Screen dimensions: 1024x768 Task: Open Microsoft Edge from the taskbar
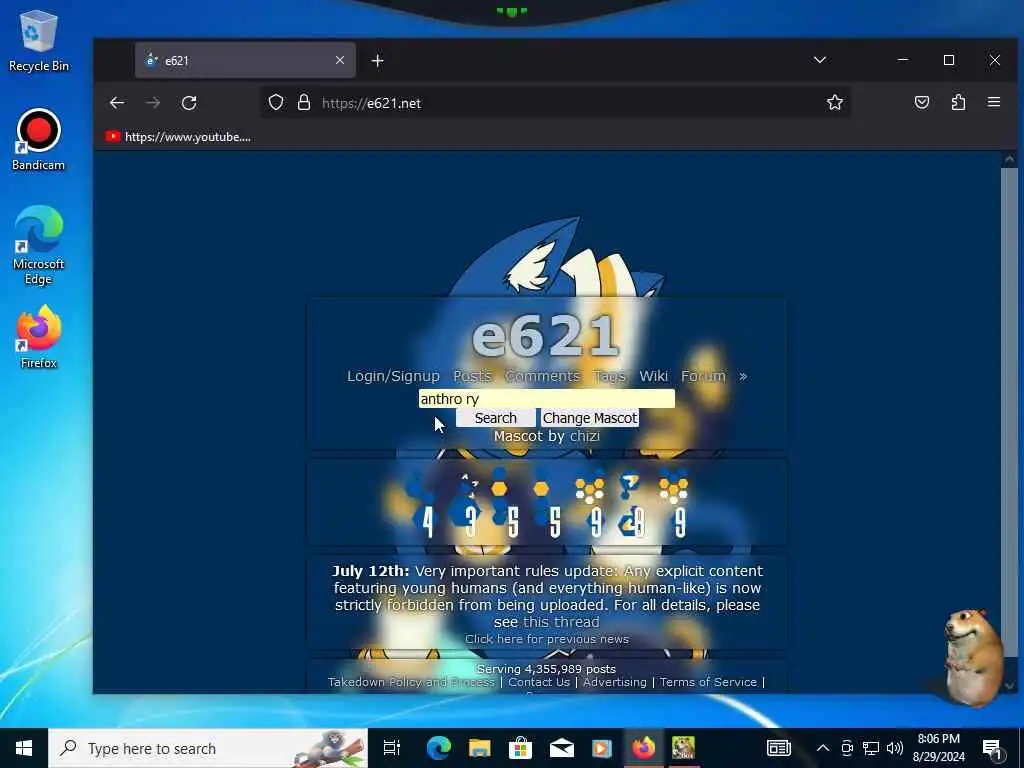pos(438,748)
